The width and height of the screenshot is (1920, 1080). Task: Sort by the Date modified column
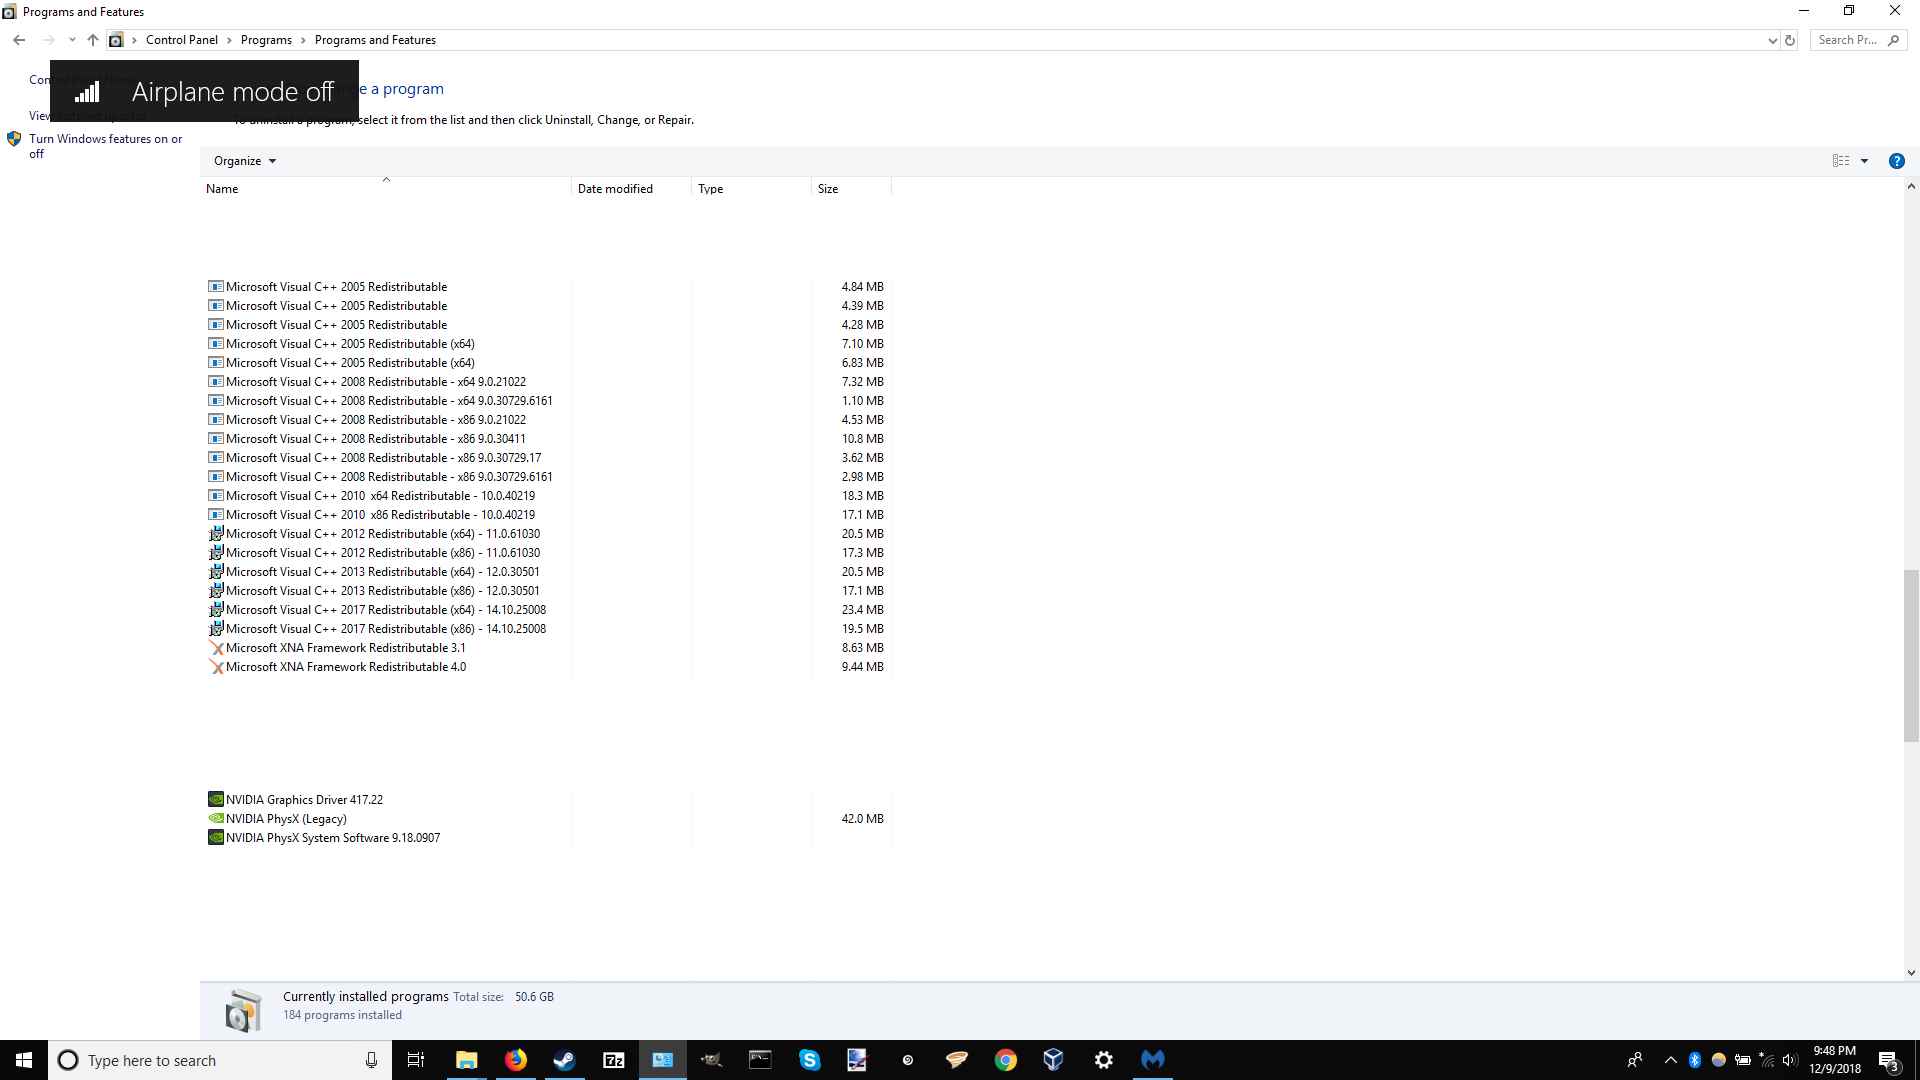(x=631, y=189)
